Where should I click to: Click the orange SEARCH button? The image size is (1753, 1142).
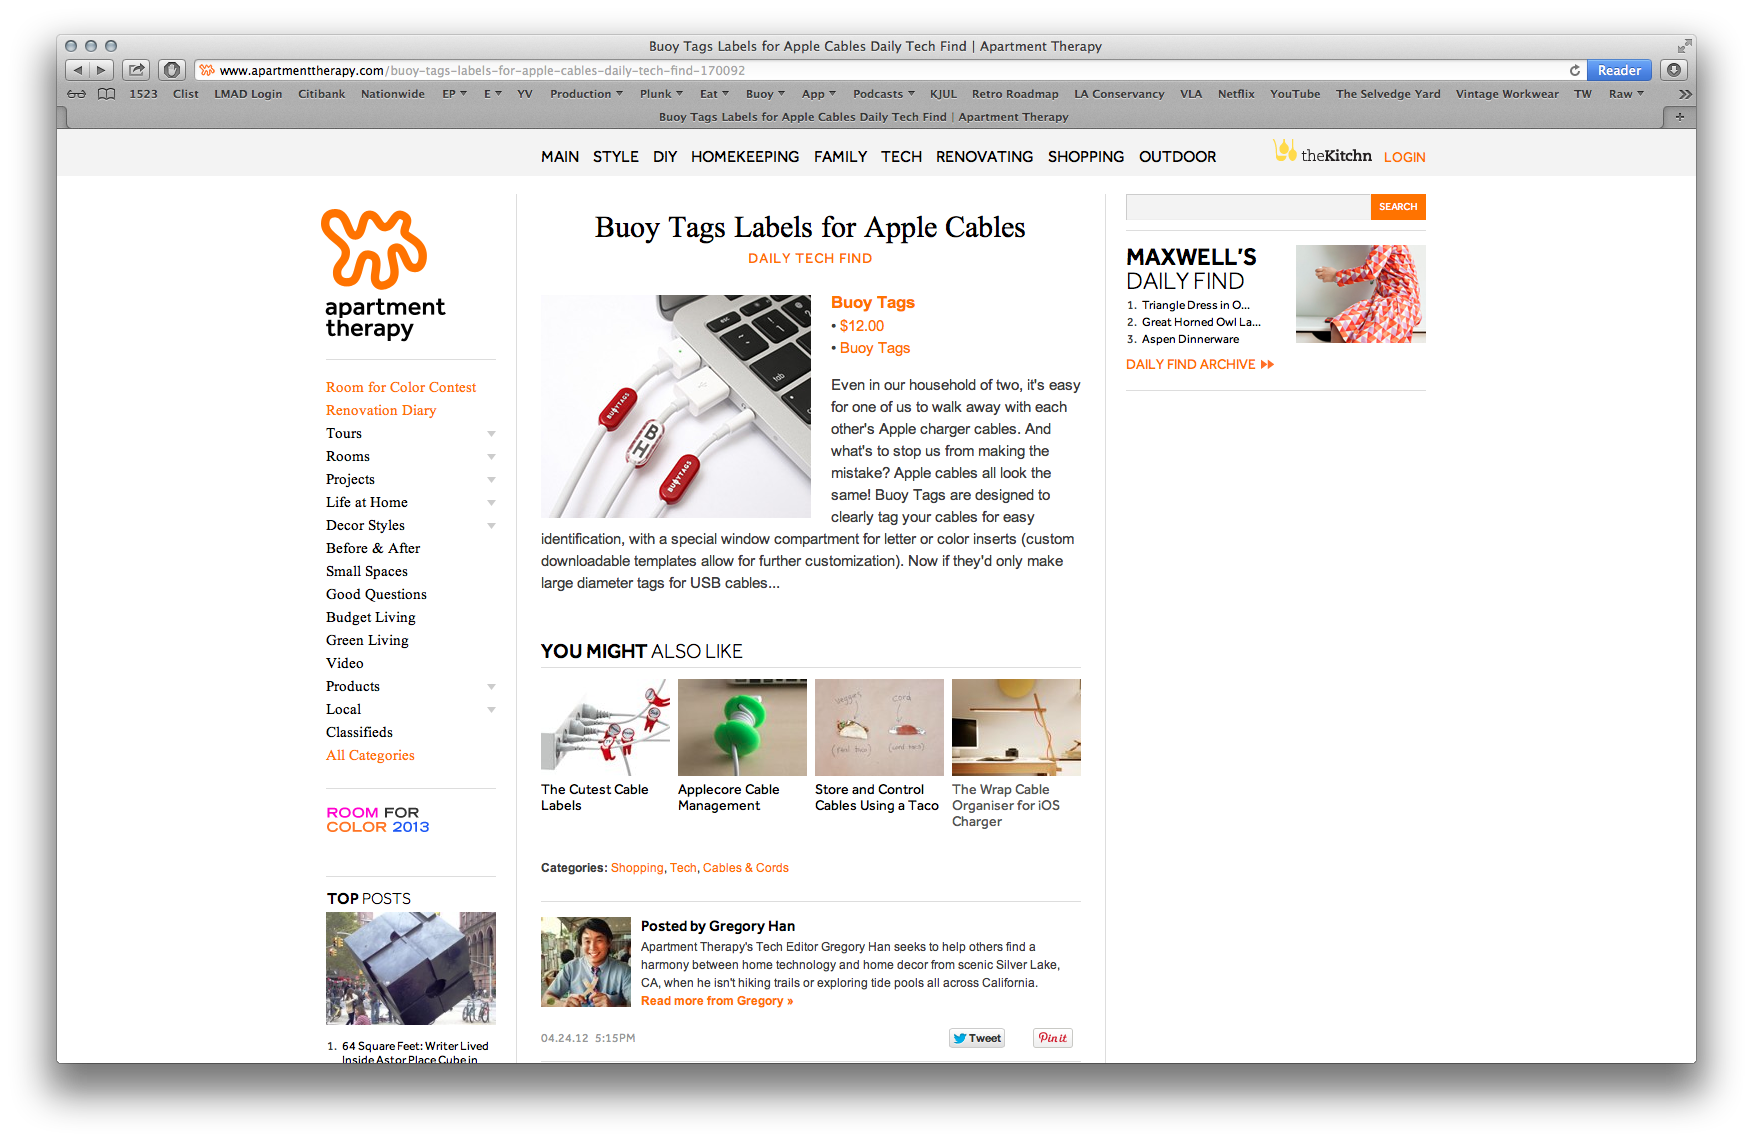(x=1397, y=207)
